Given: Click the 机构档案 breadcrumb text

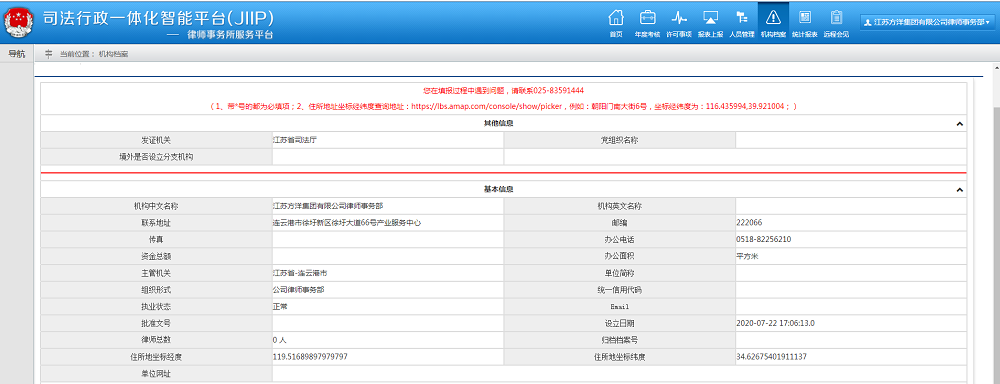Looking at the screenshot, I should [114, 54].
